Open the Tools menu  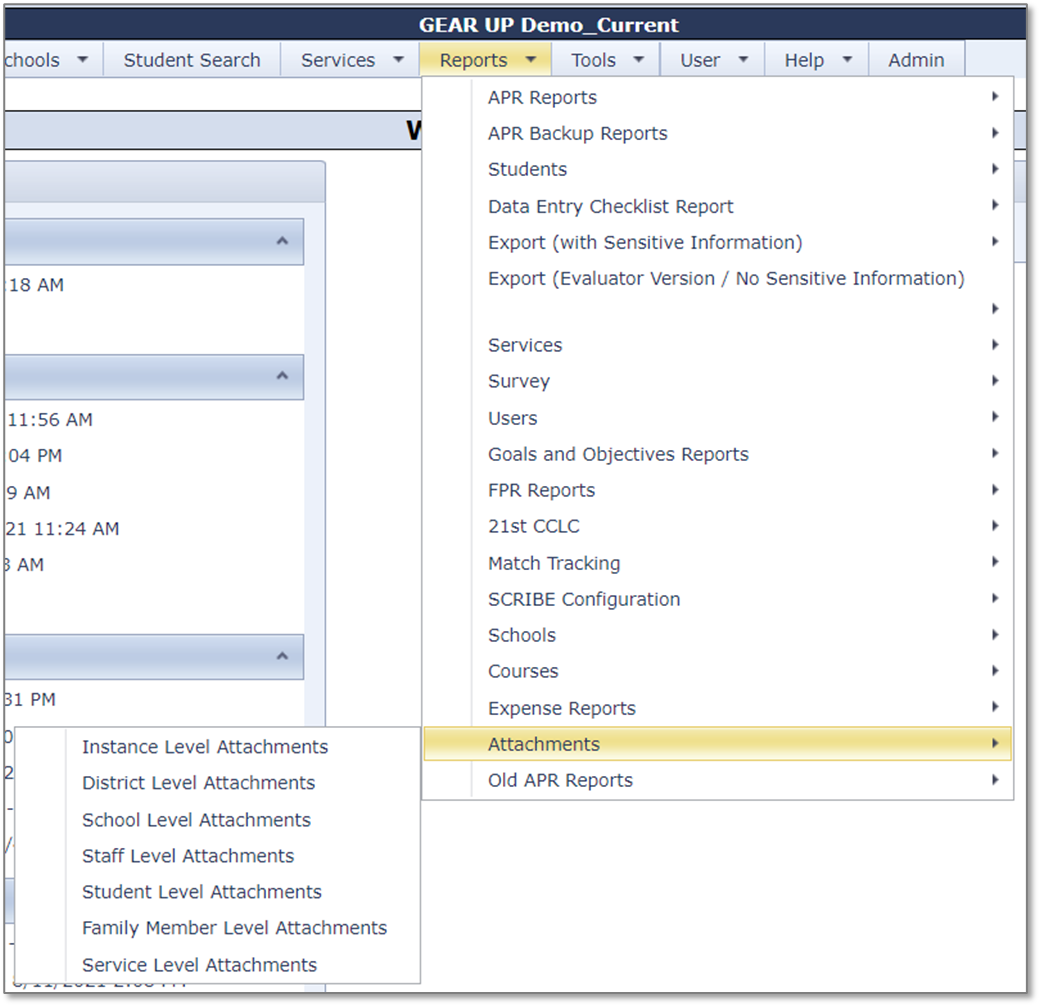coord(605,60)
